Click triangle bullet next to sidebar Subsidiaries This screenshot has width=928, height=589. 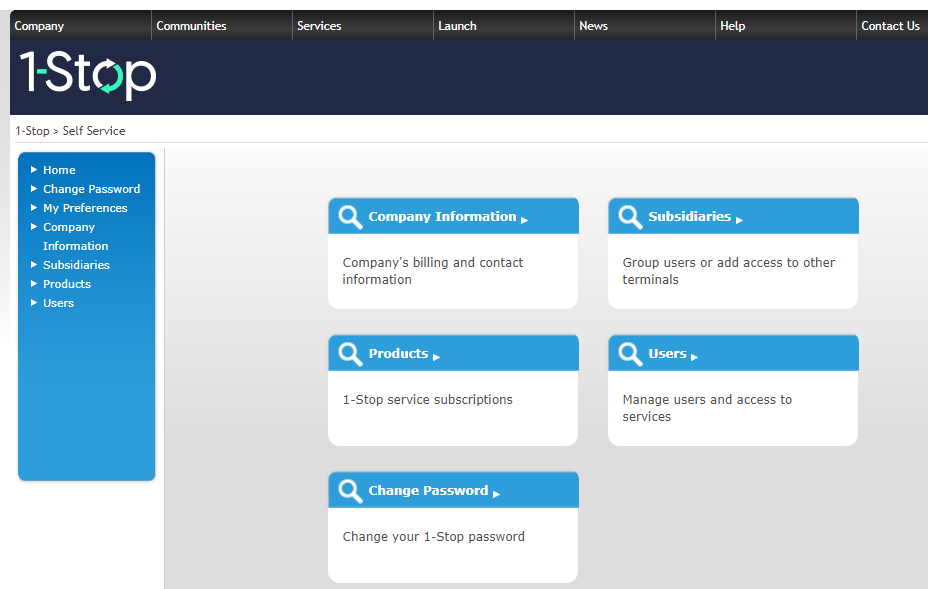[x=34, y=265]
